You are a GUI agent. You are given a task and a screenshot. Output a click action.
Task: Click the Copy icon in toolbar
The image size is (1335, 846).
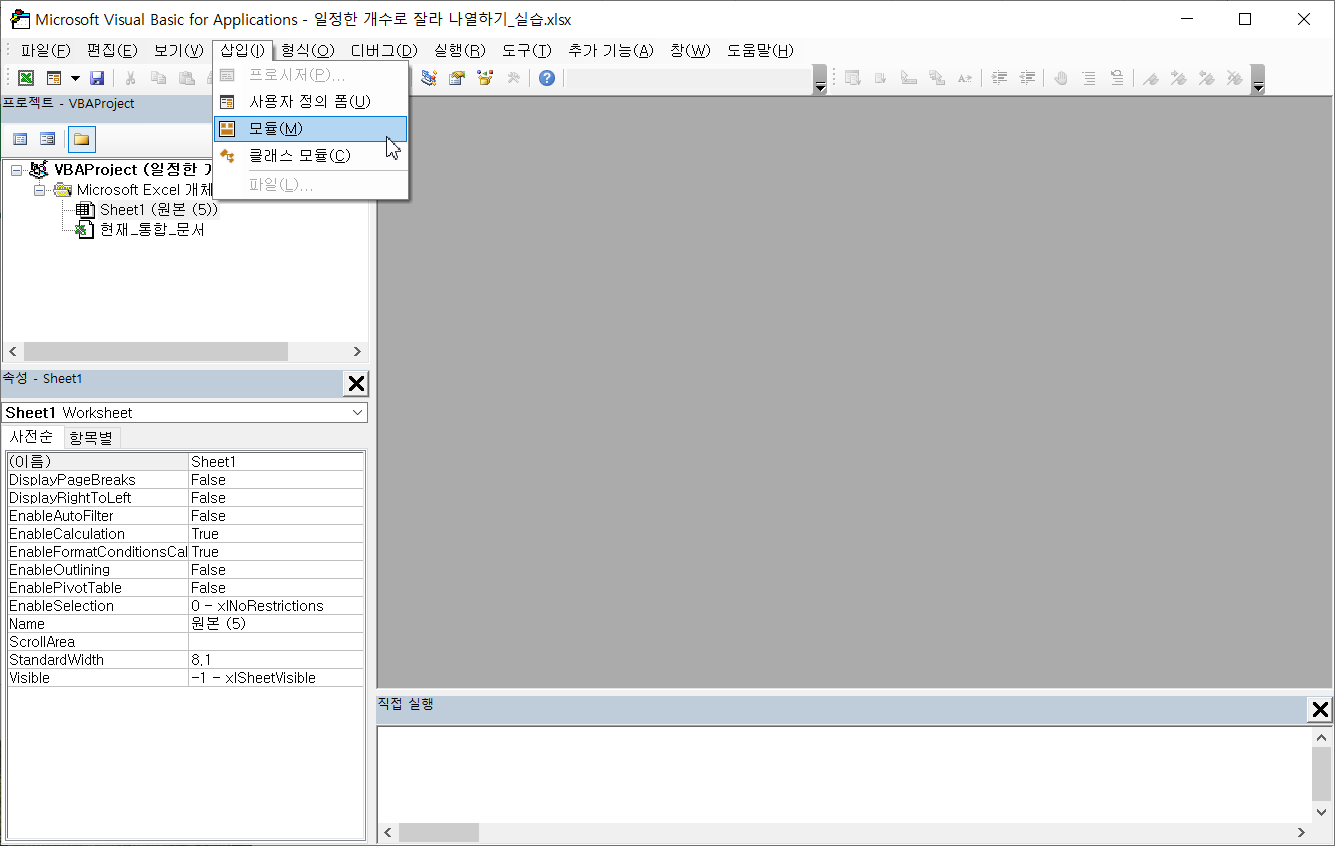[x=158, y=78]
